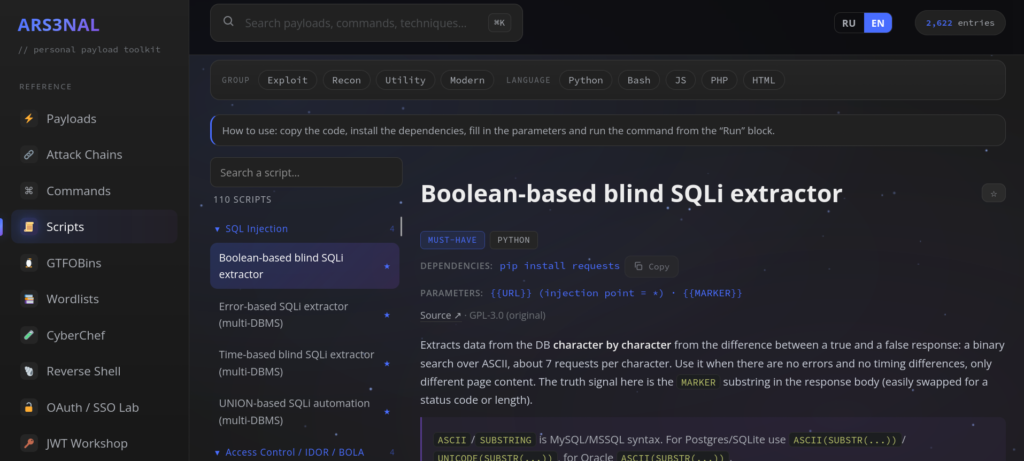Open GTFOBins section
The width and height of the screenshot is (1024, 461).
pos(94,263)
